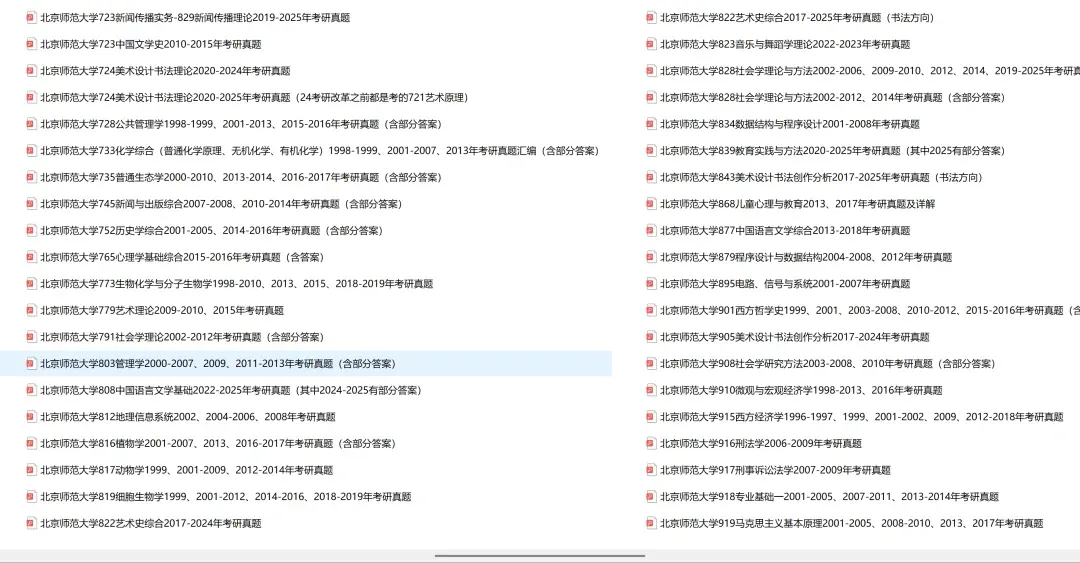Click PDF icon of 735普通生态学 file
Viewport: 1080px width, 563px height.
(31, 177)
